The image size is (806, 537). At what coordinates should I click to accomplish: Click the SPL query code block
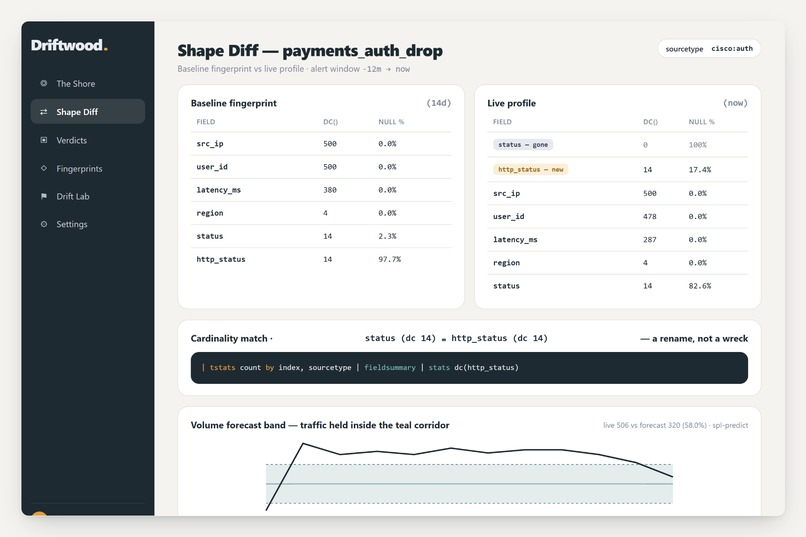469,368
